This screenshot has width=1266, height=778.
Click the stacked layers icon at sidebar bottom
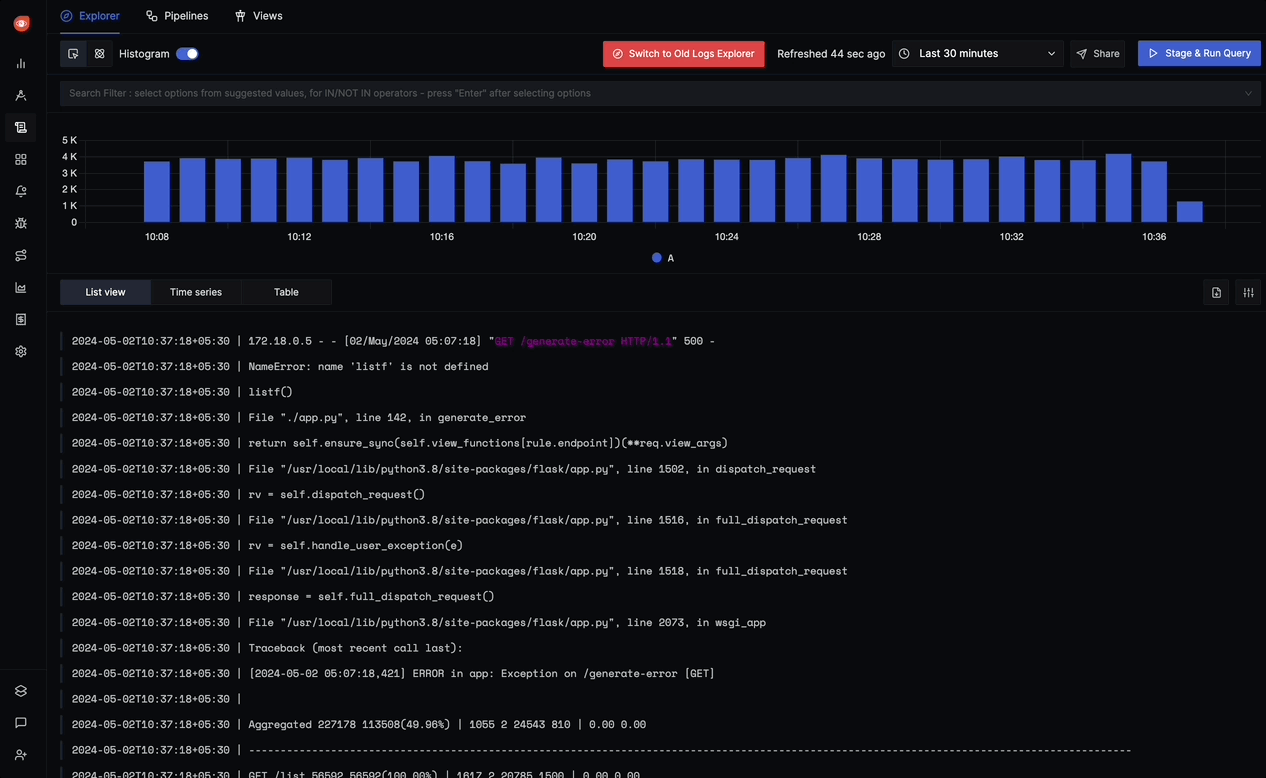click(x=21, y=691)
